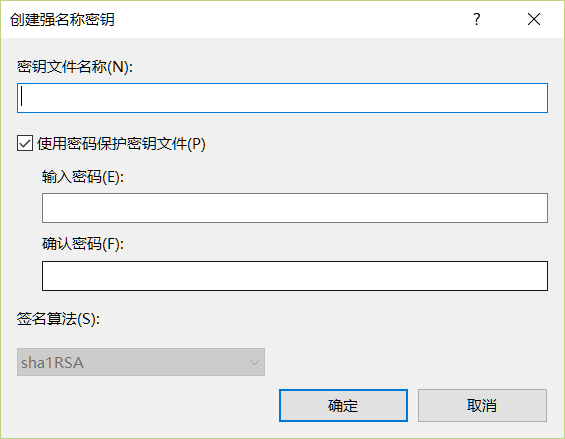The image size is (565, 439).
Task: Click the 签名算法(S): label
Action: click(x=58, y=319)
